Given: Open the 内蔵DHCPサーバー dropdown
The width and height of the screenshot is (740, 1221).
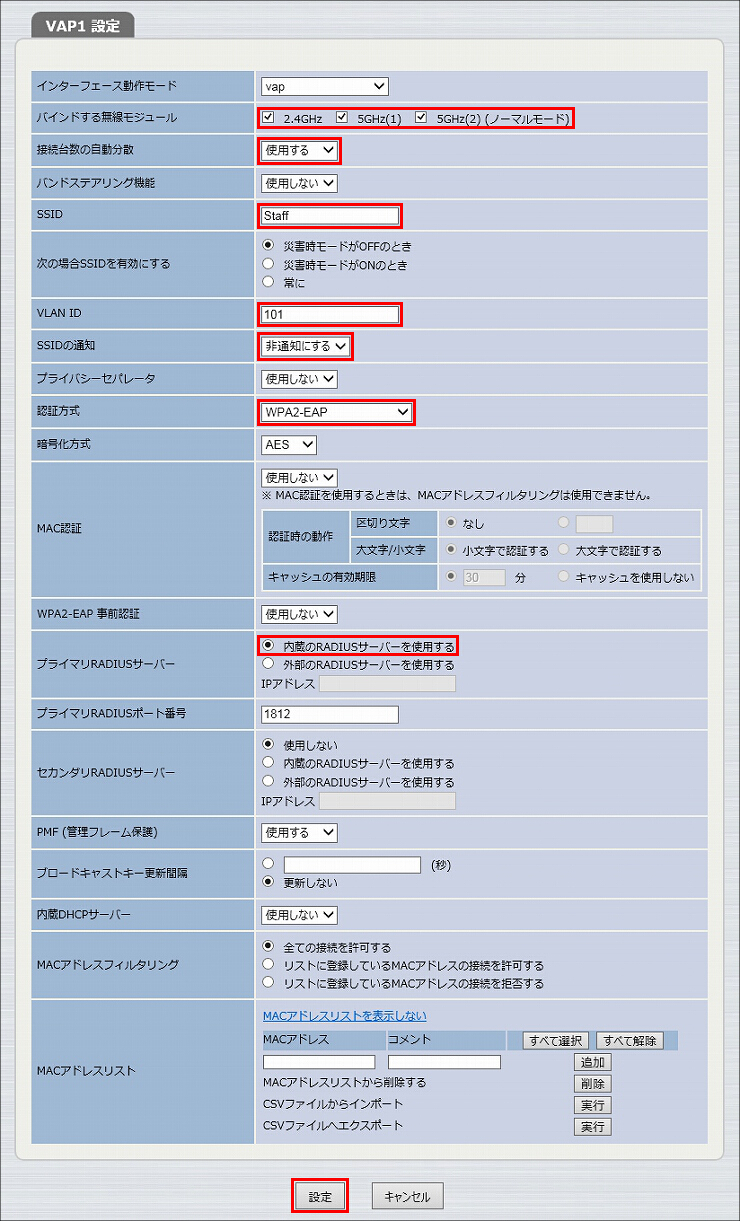Looking at the screenshot, I should click(x=299, y=915).
